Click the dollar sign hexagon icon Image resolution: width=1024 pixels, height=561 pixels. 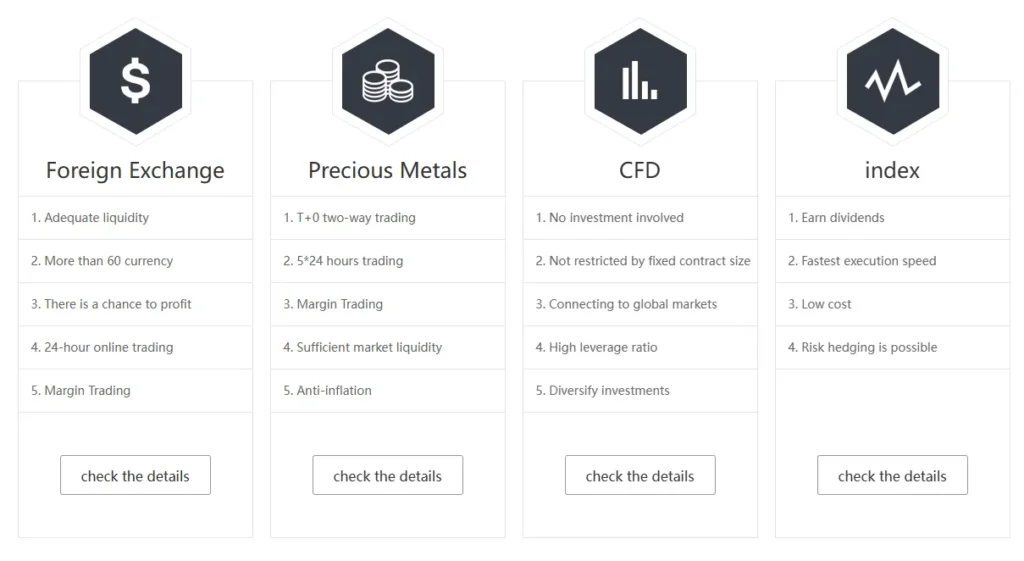coord(135,81)
